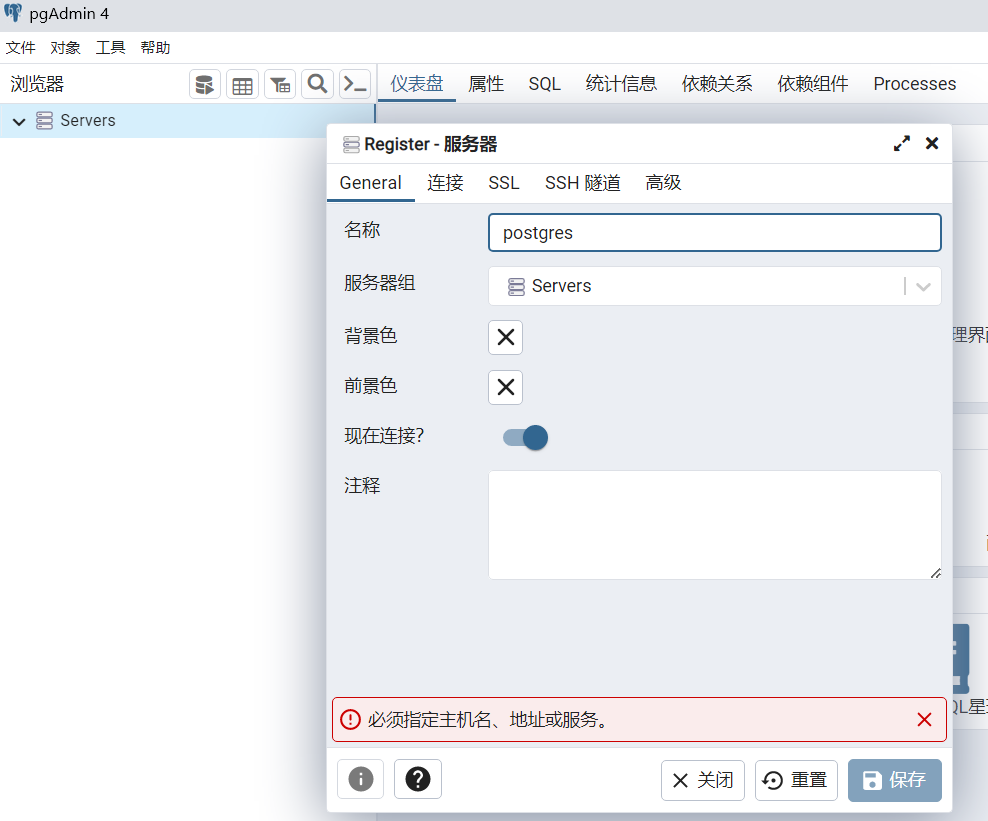The image size is (988, 821).
Task: Open the info button in dialog footer
Action: pos(360,779)
